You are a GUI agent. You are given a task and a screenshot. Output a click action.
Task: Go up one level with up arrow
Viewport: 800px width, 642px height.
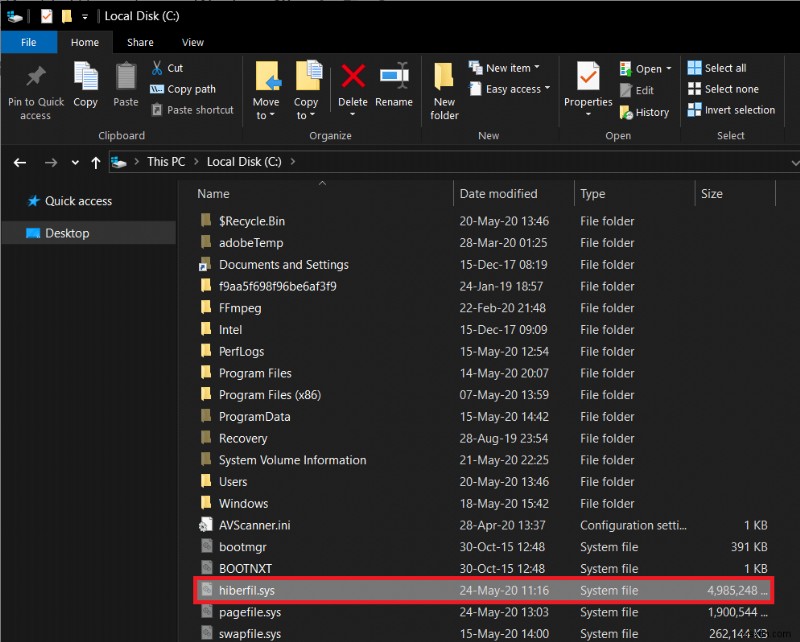(96, 162)
